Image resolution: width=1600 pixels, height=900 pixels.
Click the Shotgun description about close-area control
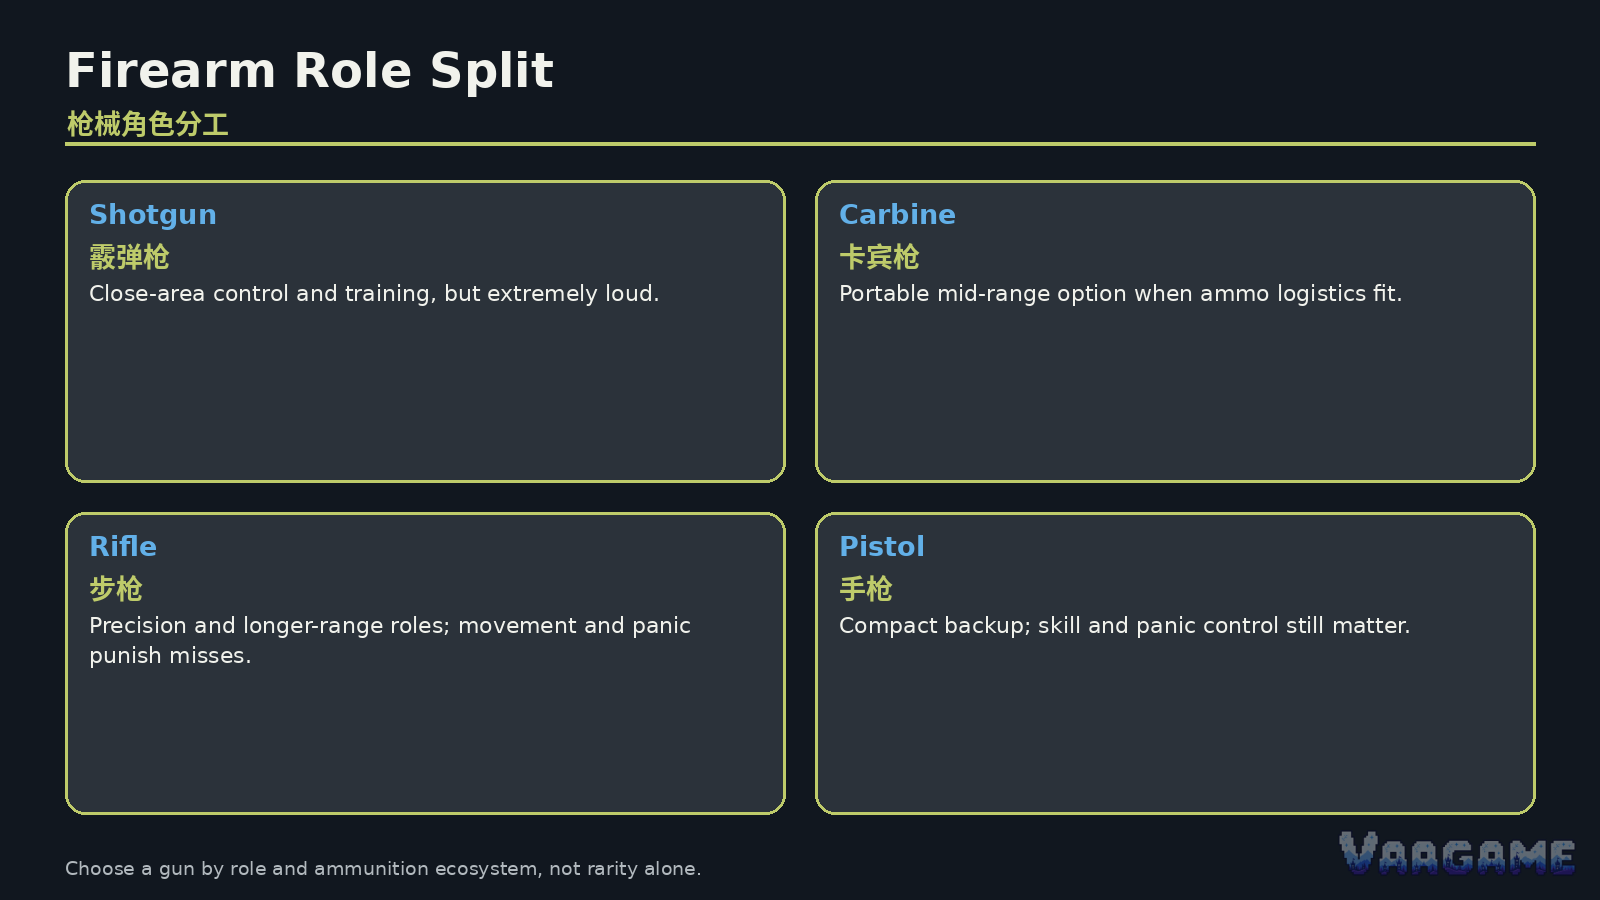click(374, 294)
